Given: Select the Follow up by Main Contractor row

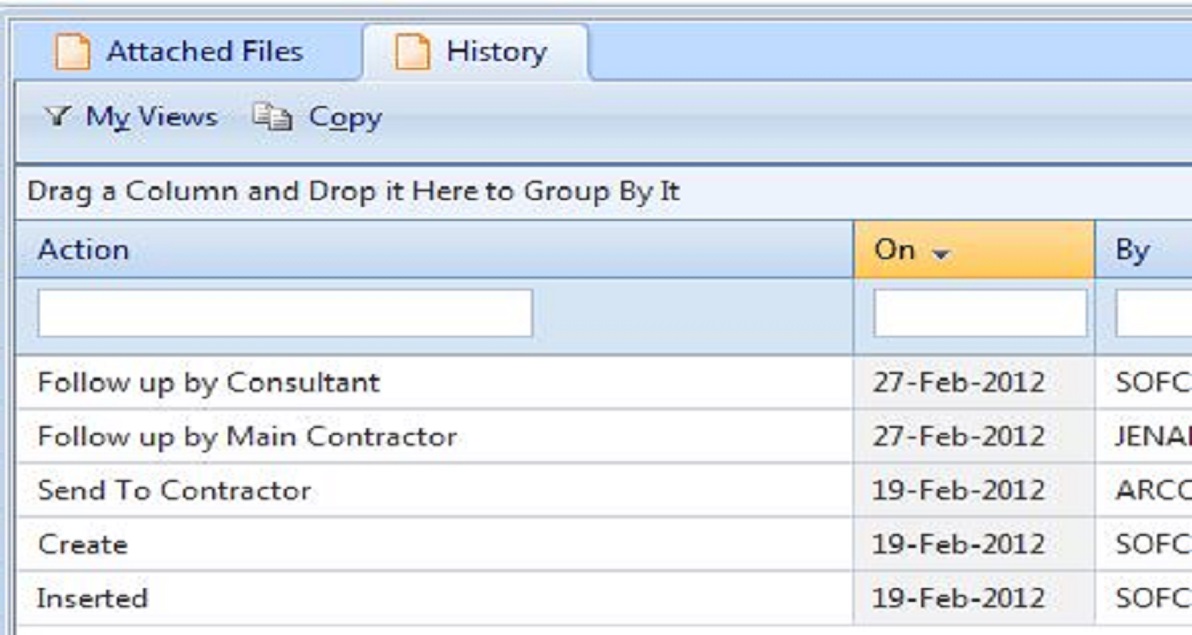Looking at the screenshot, I should (x=246, y=436).
